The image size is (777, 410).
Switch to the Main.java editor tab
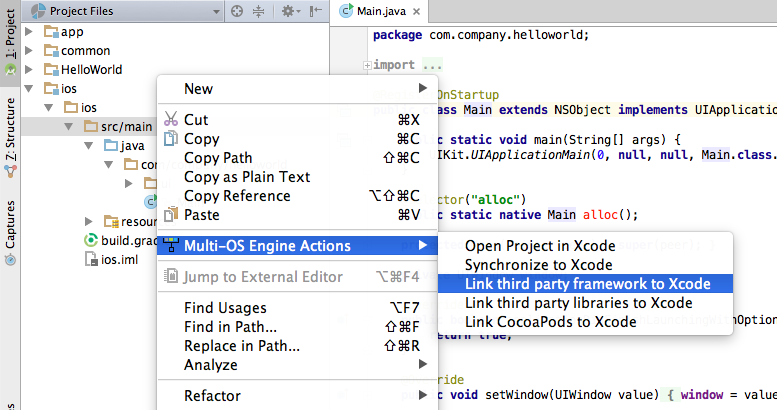381,11
